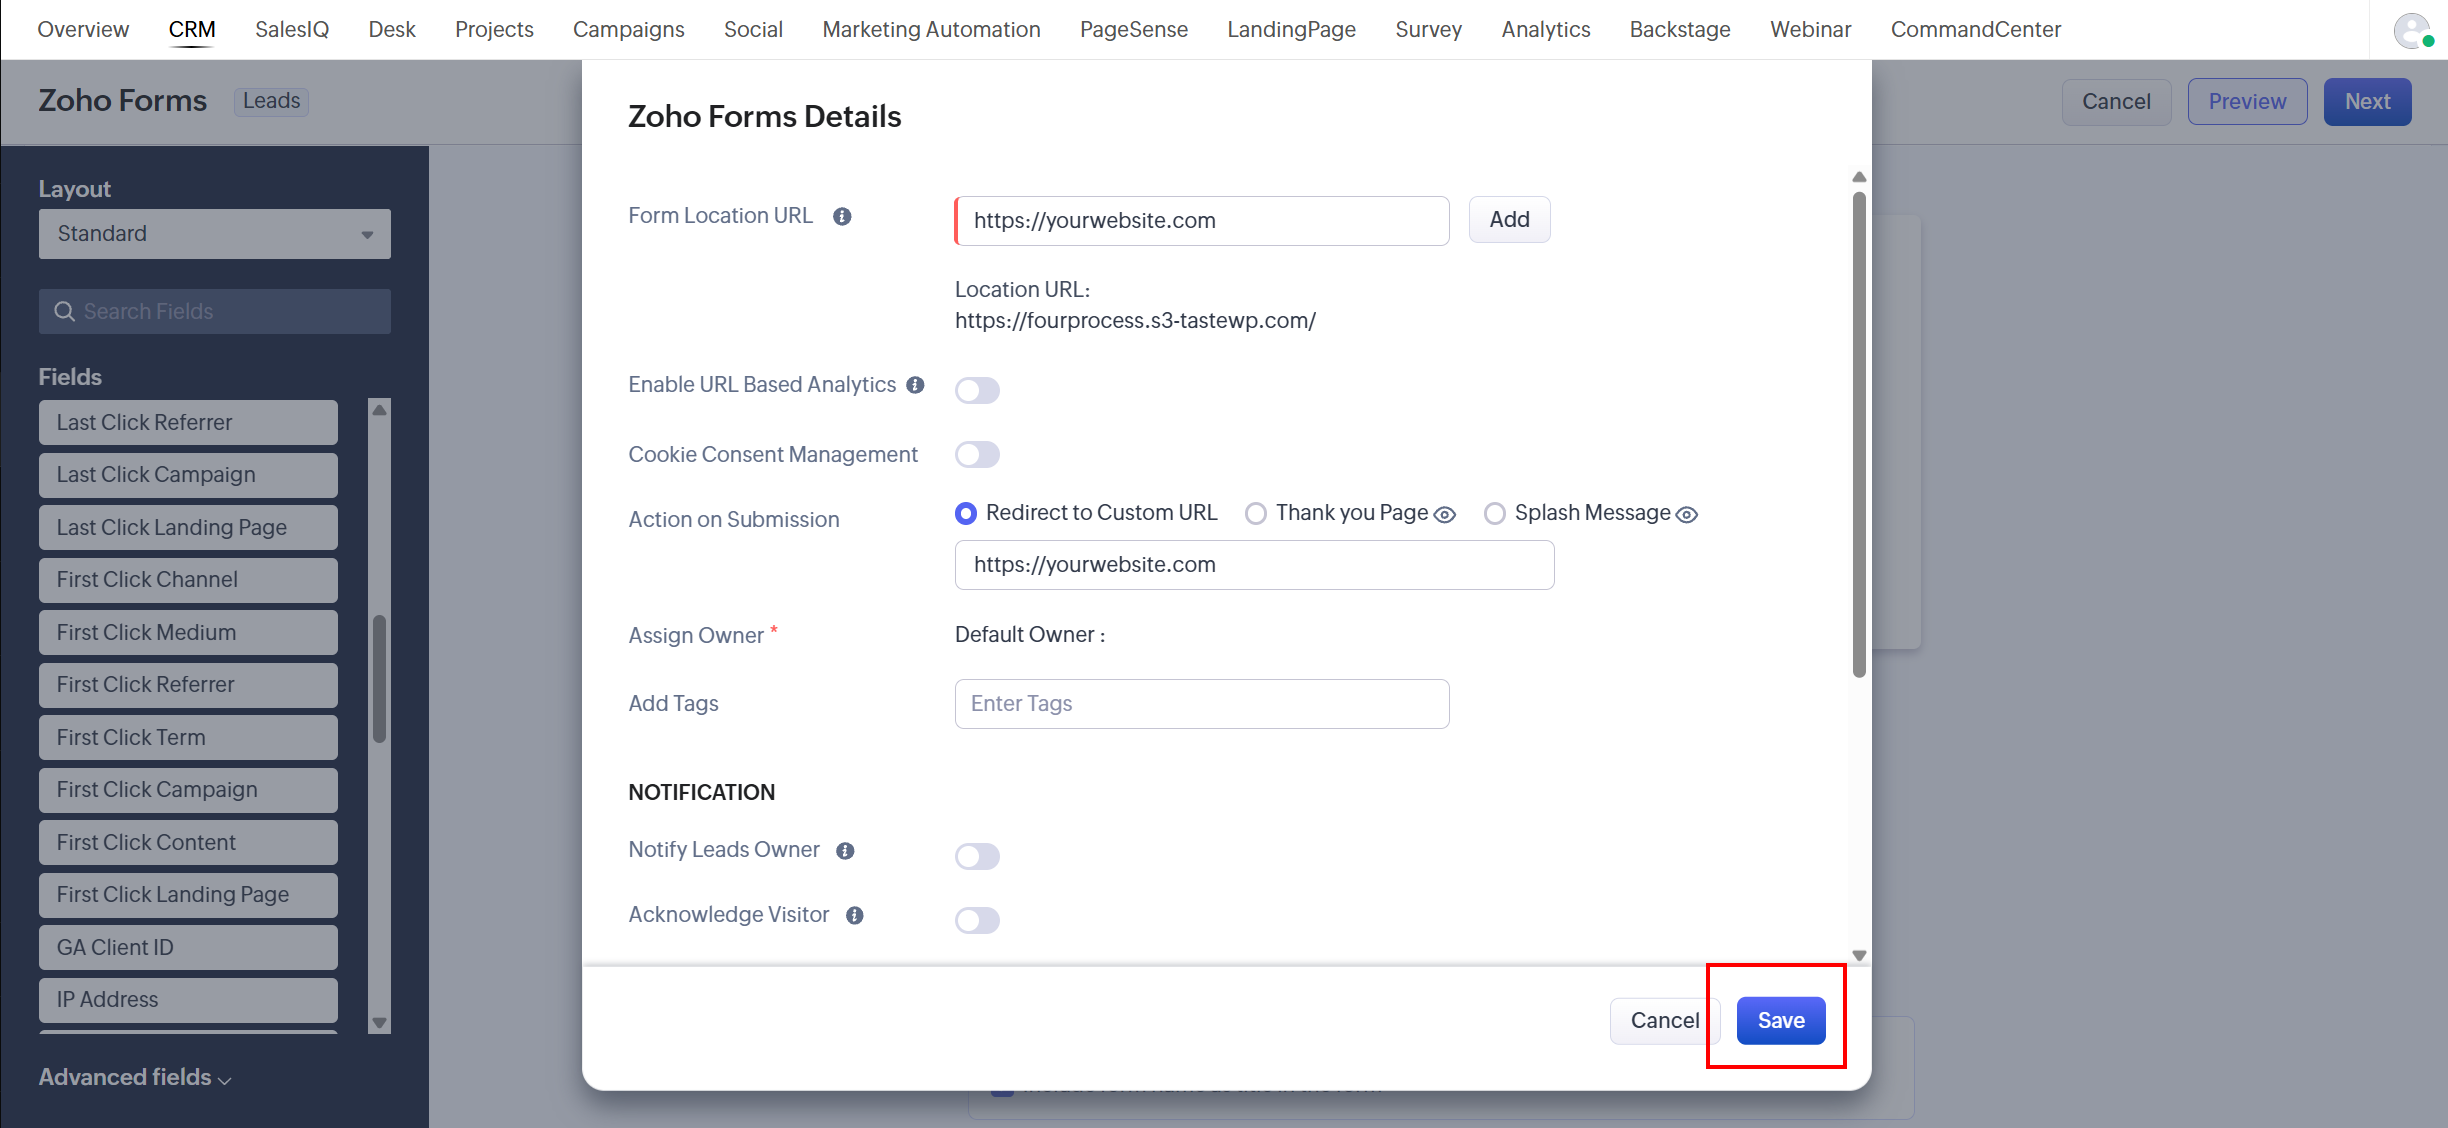Click the redirect custom URL input field

click(x=1254, y=565)
